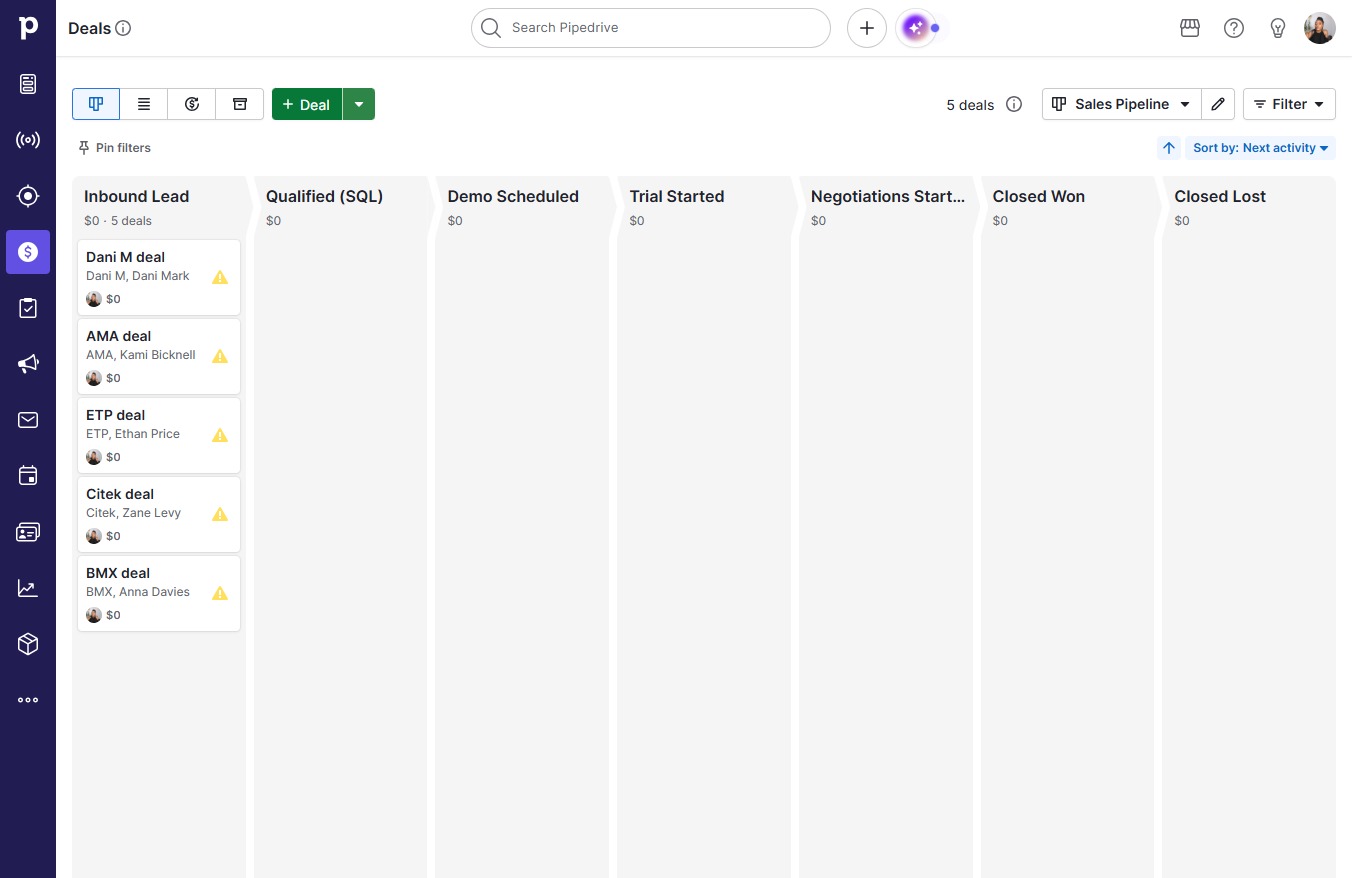This screenshot has height=878, width=1352.
Task: Click the Inbound Lead stage header
Action: coord(136,196)
